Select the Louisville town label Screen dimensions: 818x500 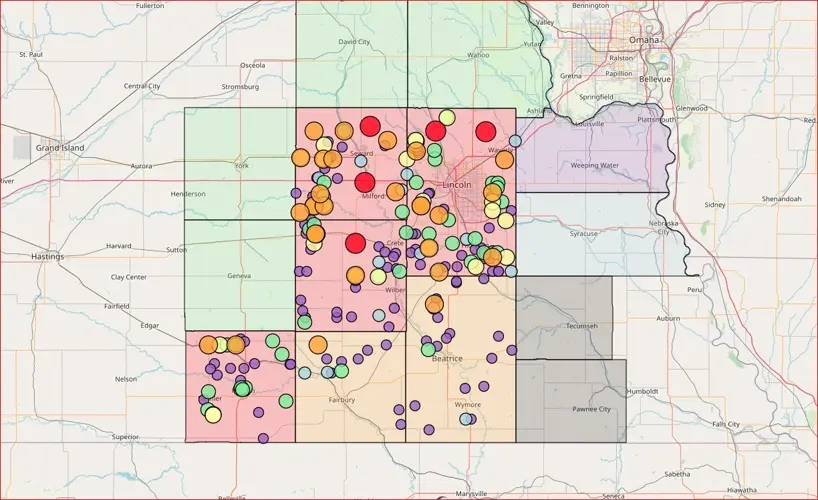click(588, 124)
